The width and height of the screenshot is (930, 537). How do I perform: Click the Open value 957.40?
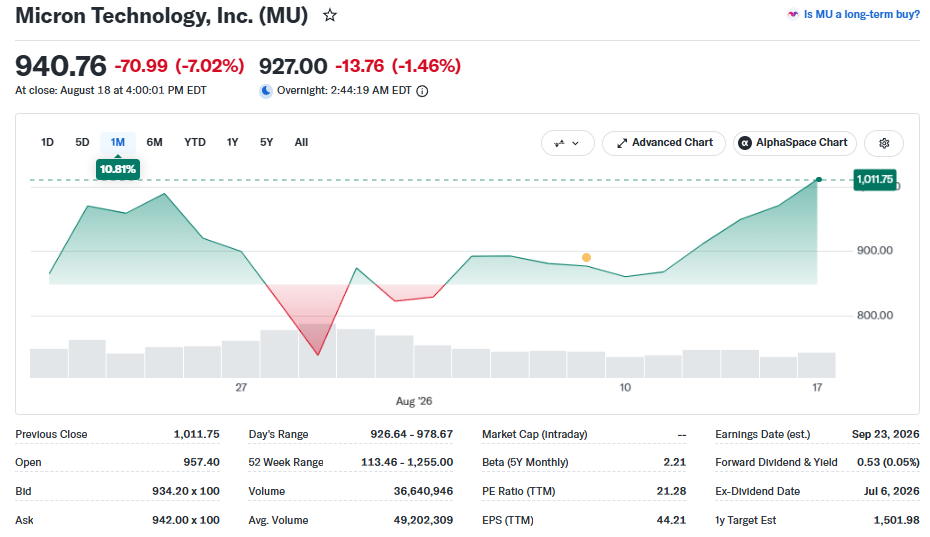(201, 462)
